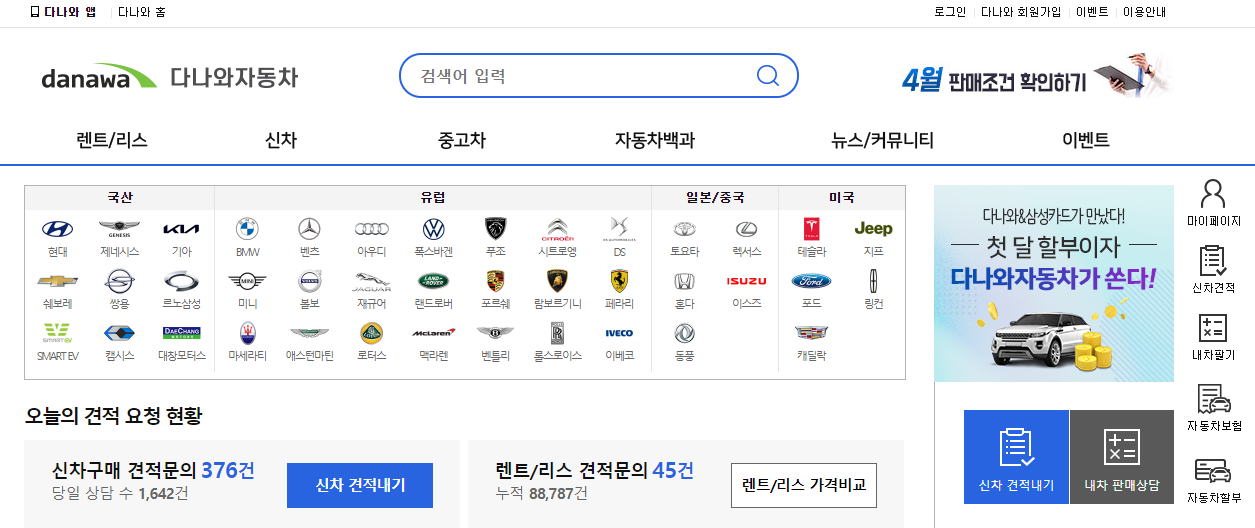Choose the Aston Martin (애스턴마틴) icon
1255x528 pixels.
[x=309, y=333]
